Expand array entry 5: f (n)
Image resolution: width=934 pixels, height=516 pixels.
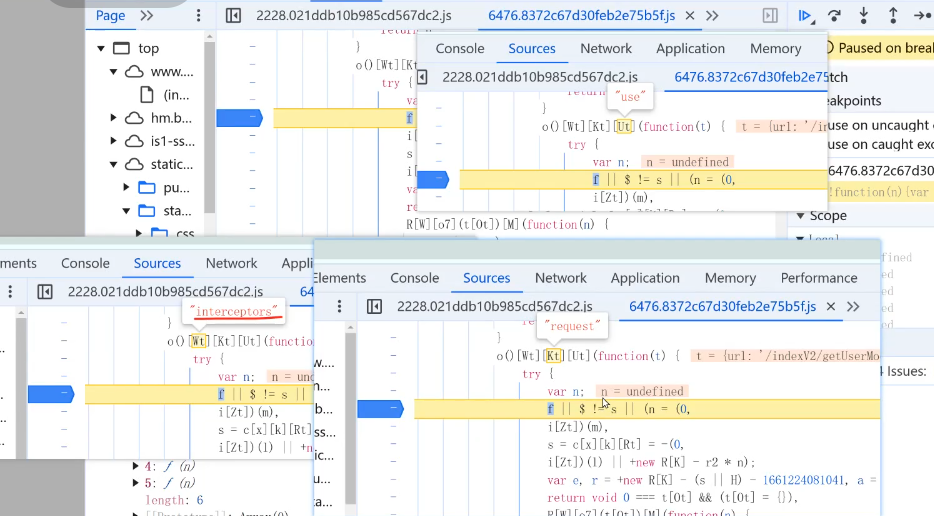tap(136, 483)
